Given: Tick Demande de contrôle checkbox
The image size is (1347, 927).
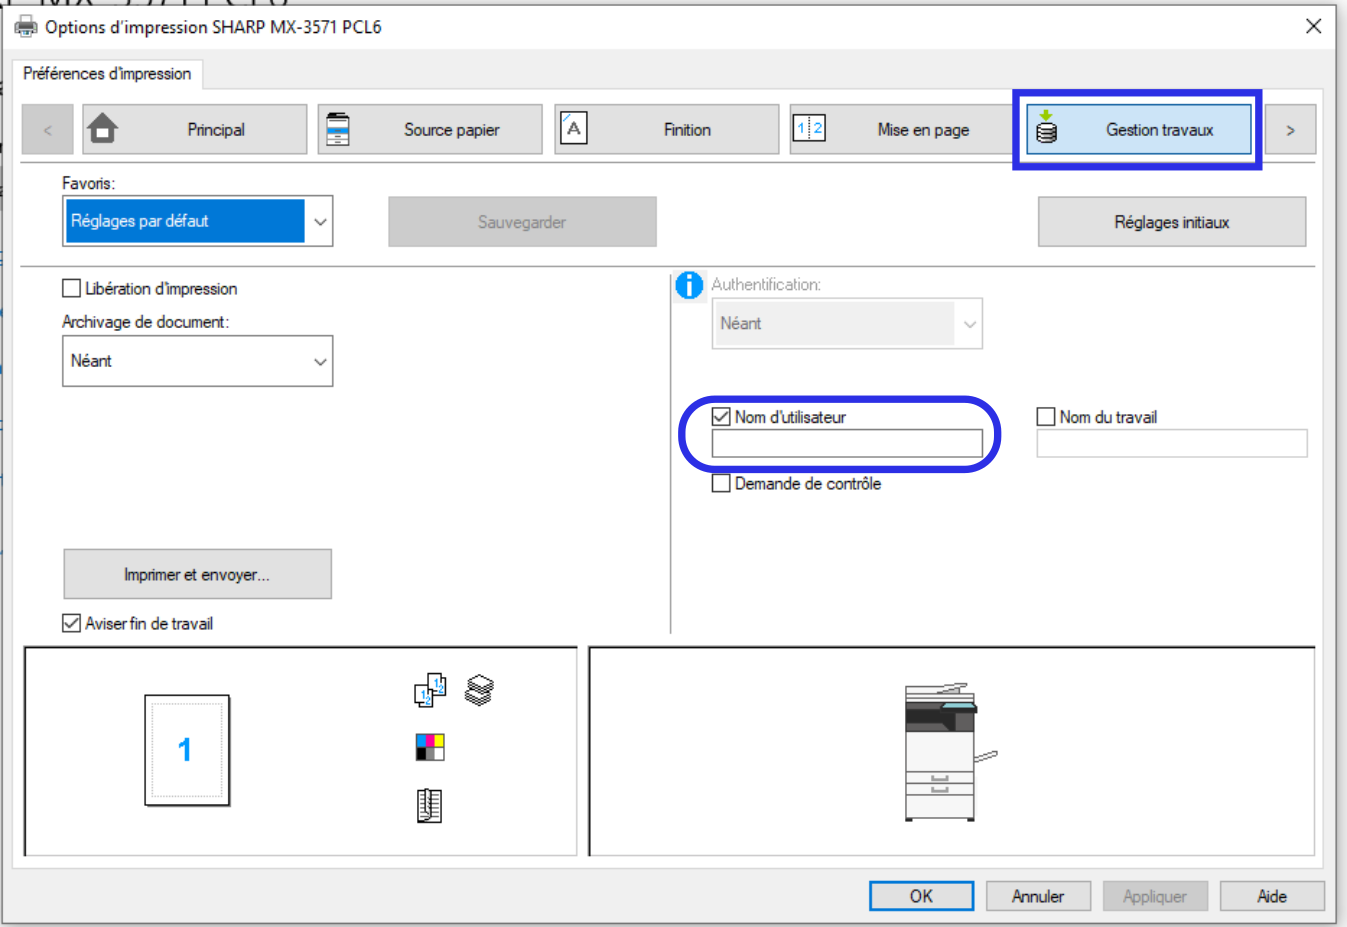Looking at the screenshot, I should (721, 484).
